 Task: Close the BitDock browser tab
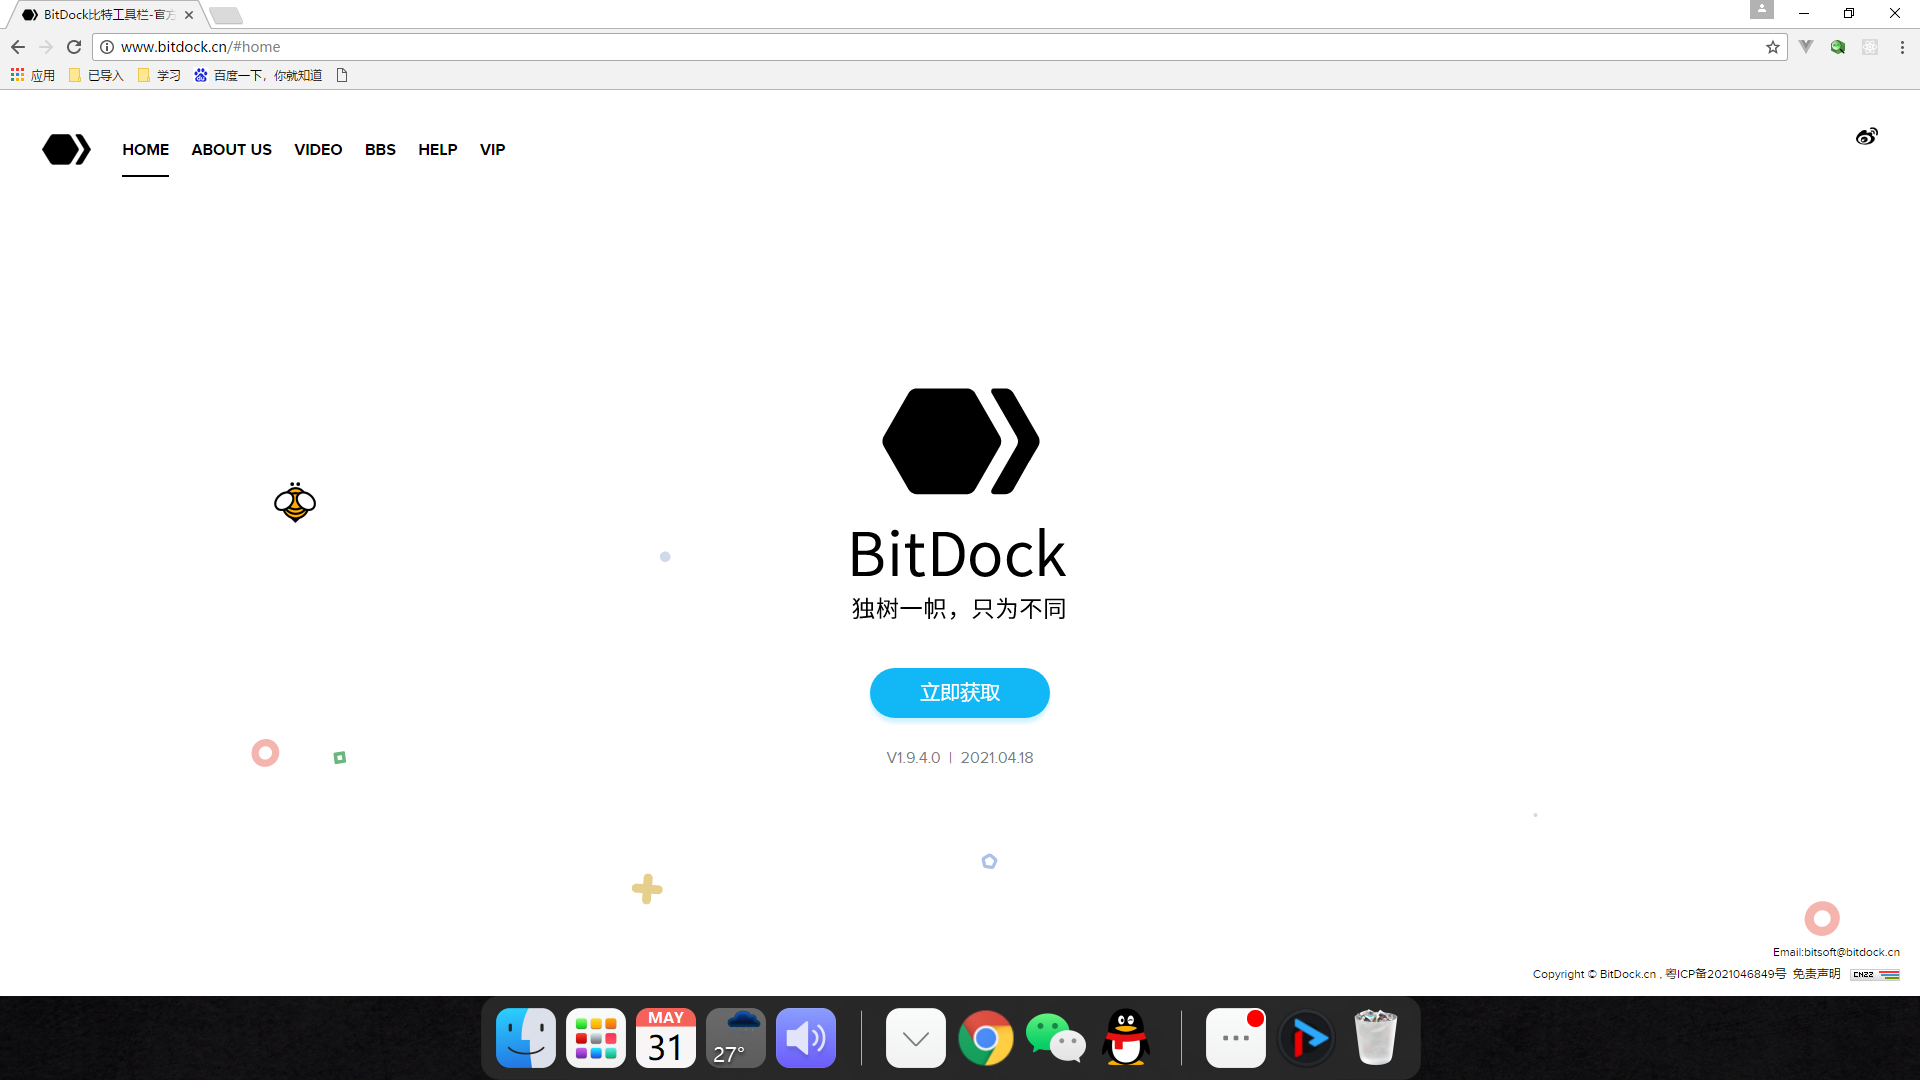pos(189,15)
